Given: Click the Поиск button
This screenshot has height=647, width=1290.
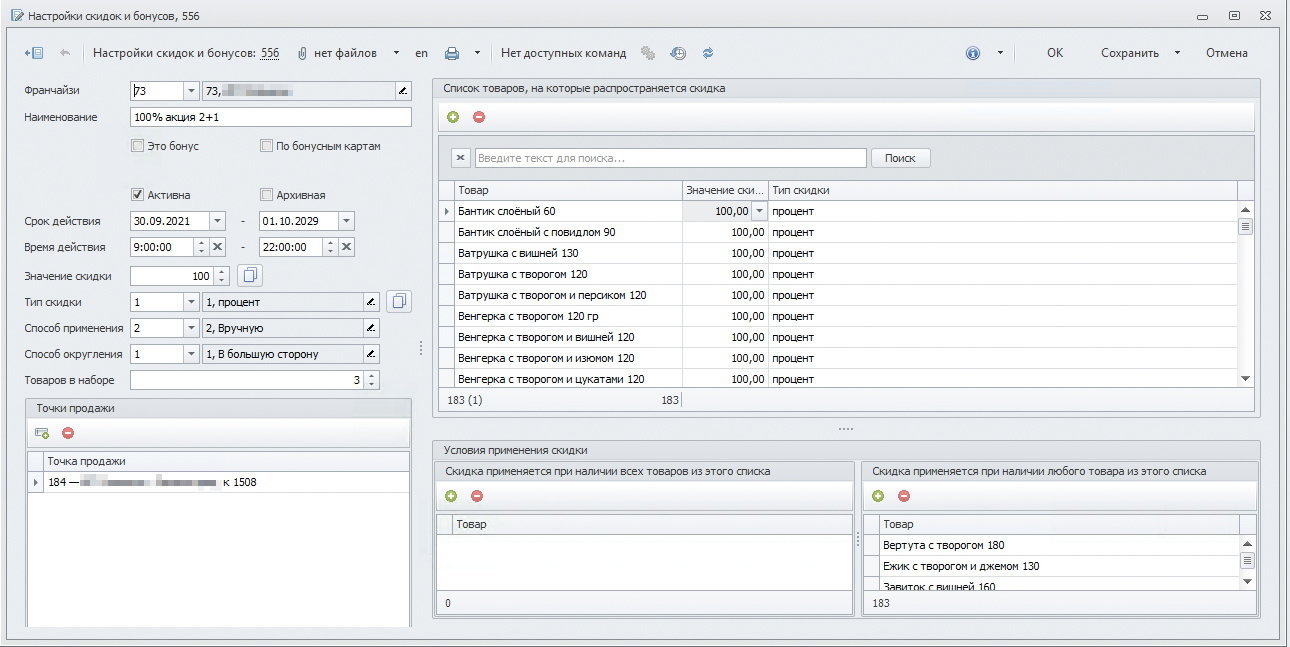Looking at the screenshot, I should coord(900,158).
